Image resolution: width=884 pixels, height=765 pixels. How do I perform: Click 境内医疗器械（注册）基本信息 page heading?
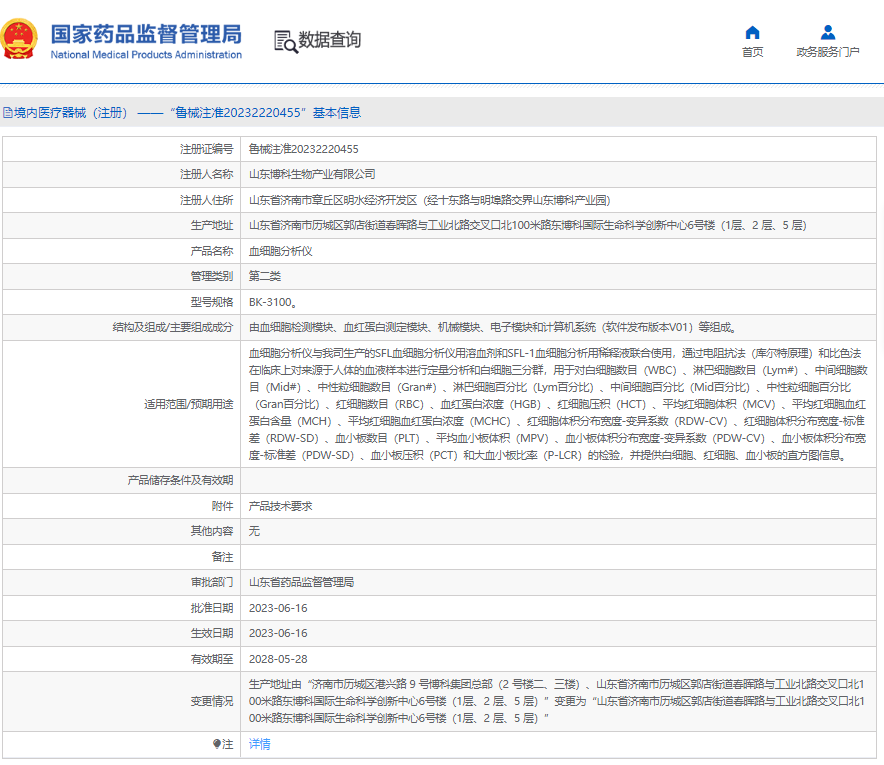point(187,113)
